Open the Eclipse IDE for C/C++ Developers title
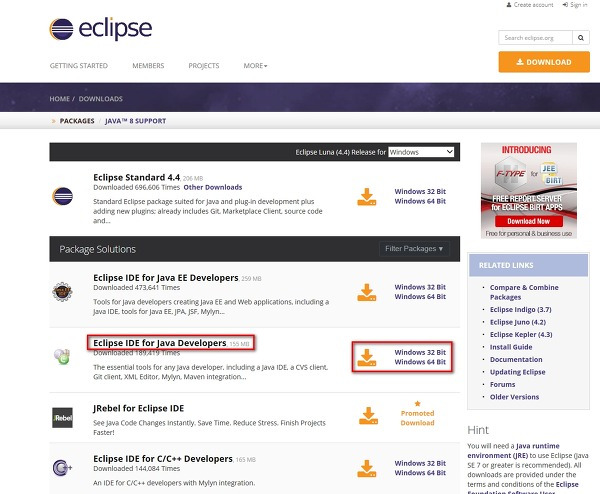This screenshot has height=494, width=600. point(163,458)
